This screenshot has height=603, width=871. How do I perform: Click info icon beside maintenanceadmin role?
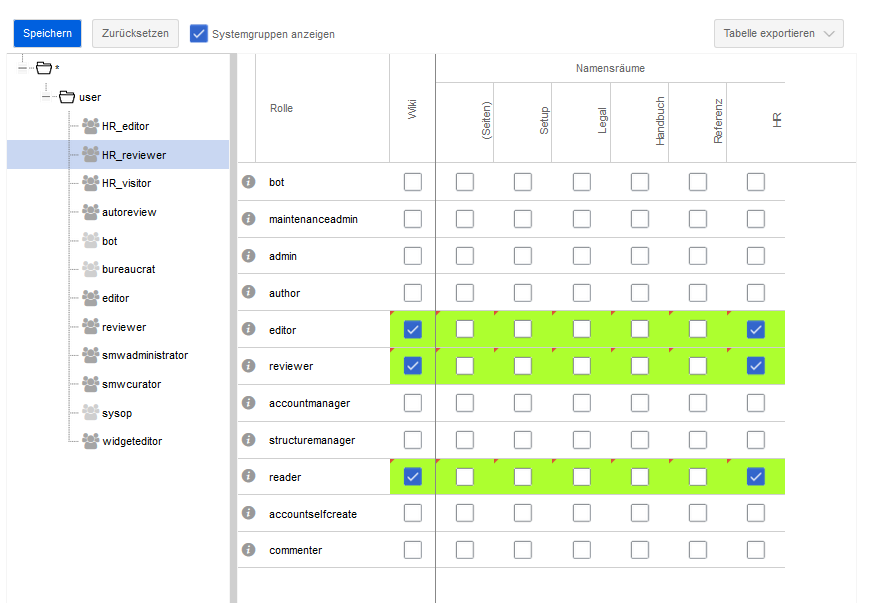(x=248, y=219)
